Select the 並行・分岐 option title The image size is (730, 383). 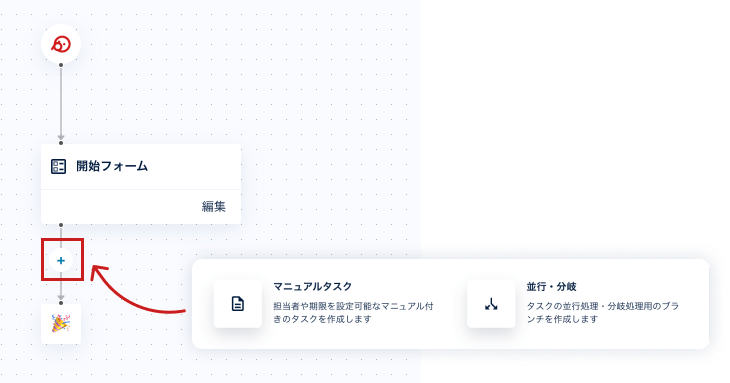(552, 287)
